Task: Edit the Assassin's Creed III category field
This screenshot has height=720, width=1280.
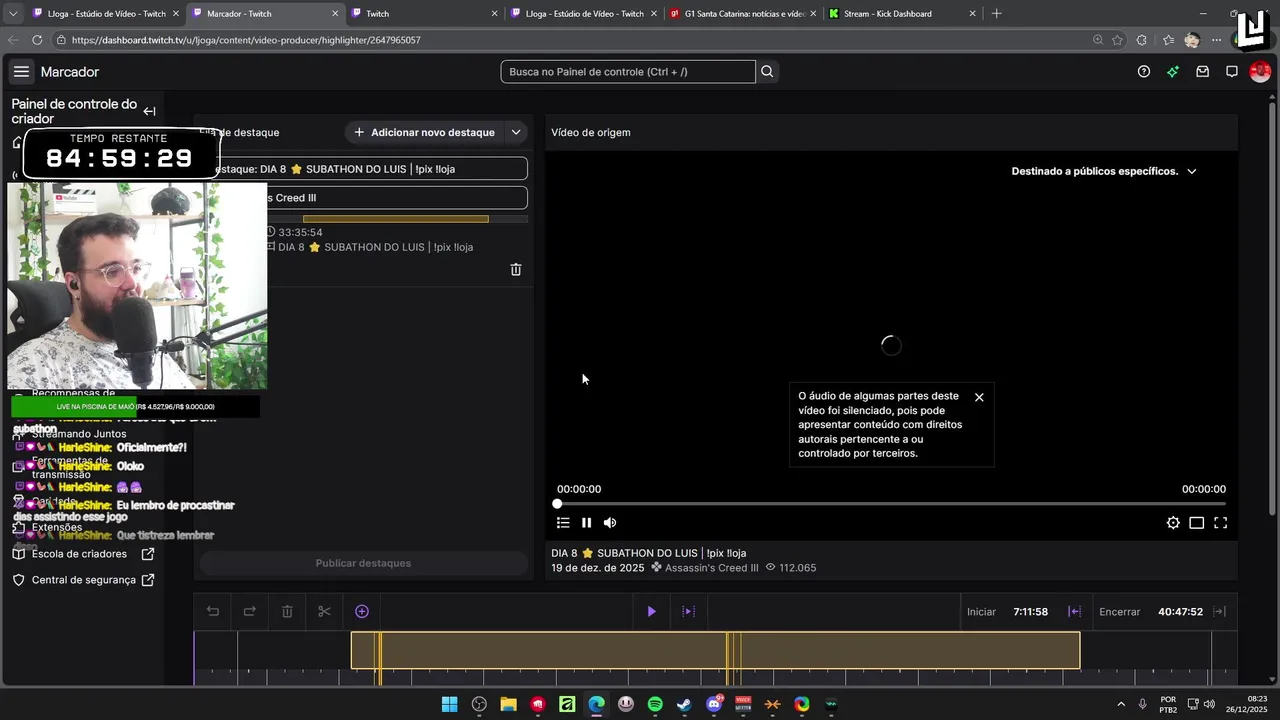Action: point(363,198)
